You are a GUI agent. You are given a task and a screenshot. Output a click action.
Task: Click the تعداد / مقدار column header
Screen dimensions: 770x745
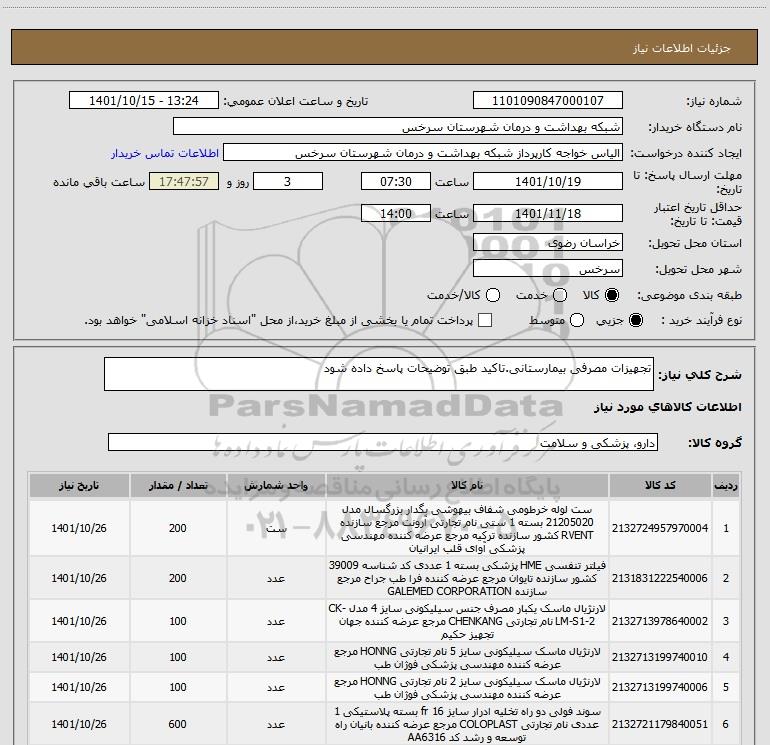(178, 486)
